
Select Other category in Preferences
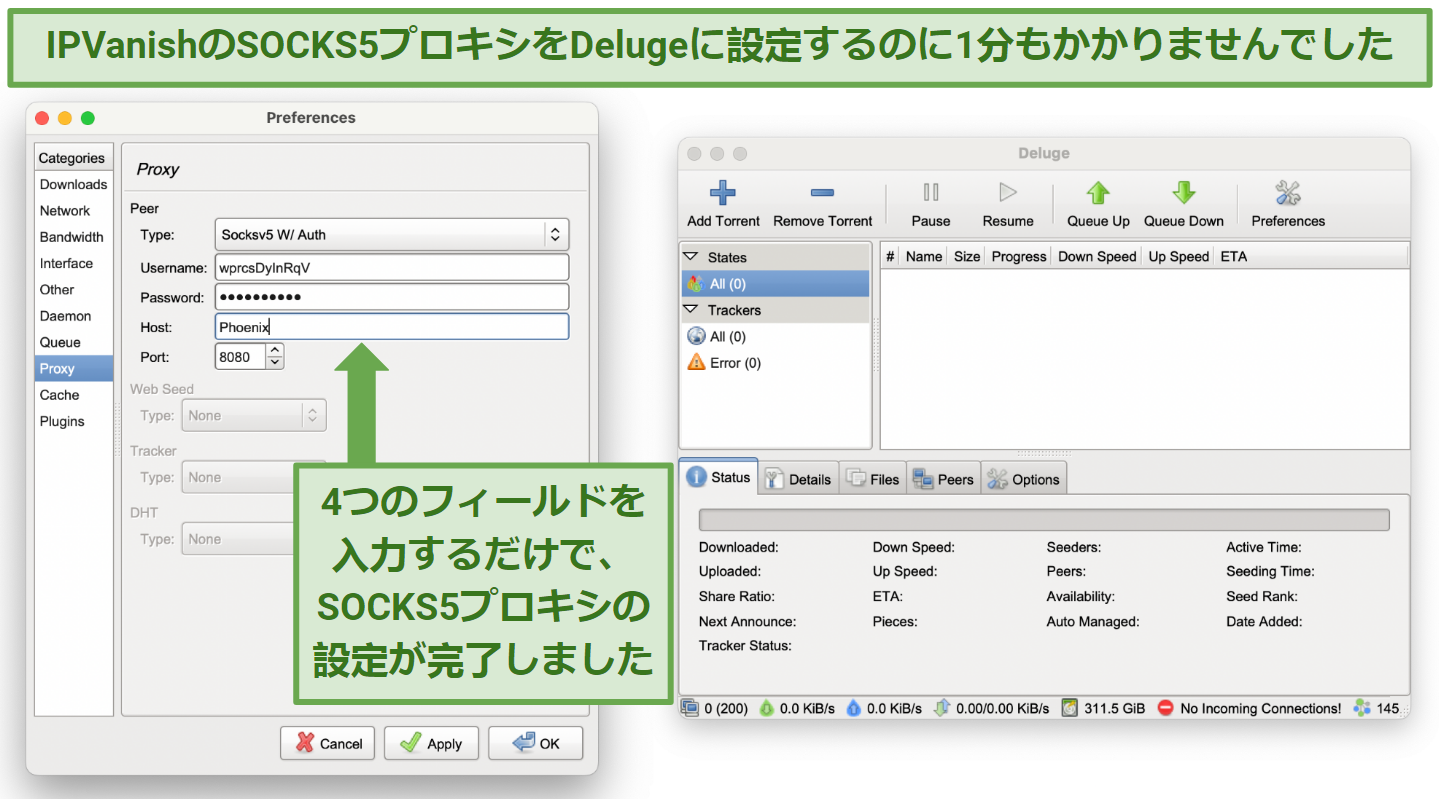click(73, 290)
